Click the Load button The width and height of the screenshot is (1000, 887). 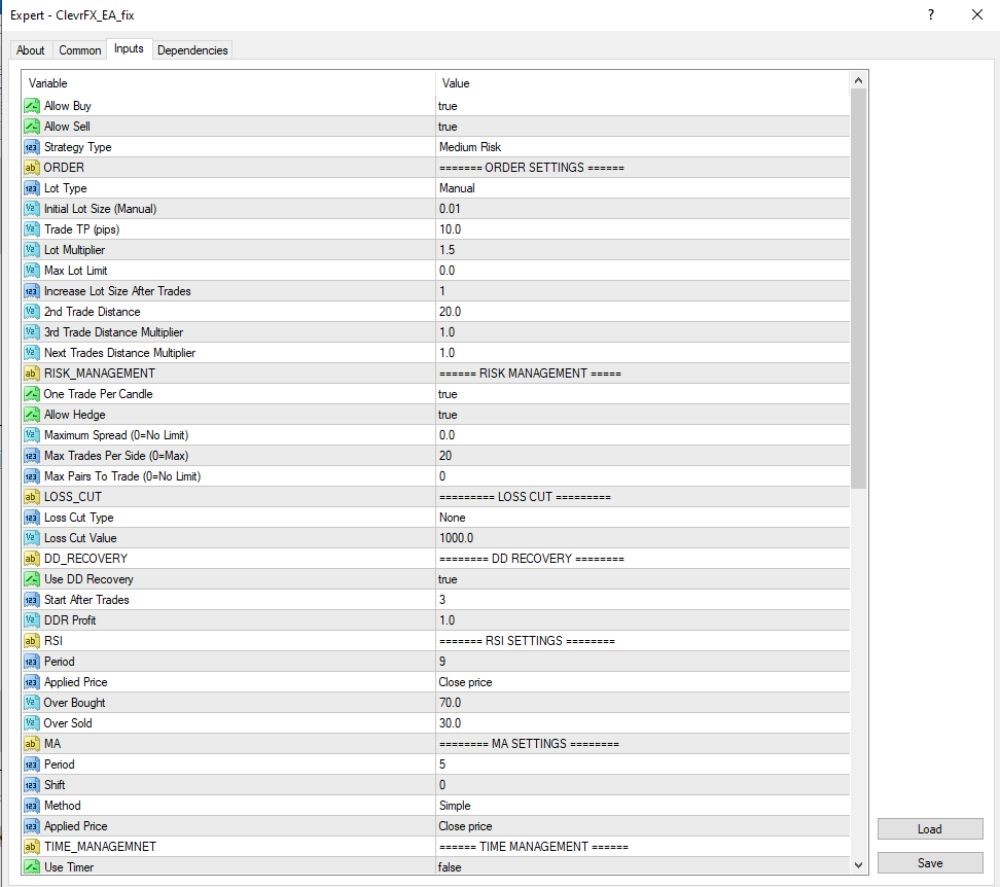pyautogui.click(x=930, y=829)
